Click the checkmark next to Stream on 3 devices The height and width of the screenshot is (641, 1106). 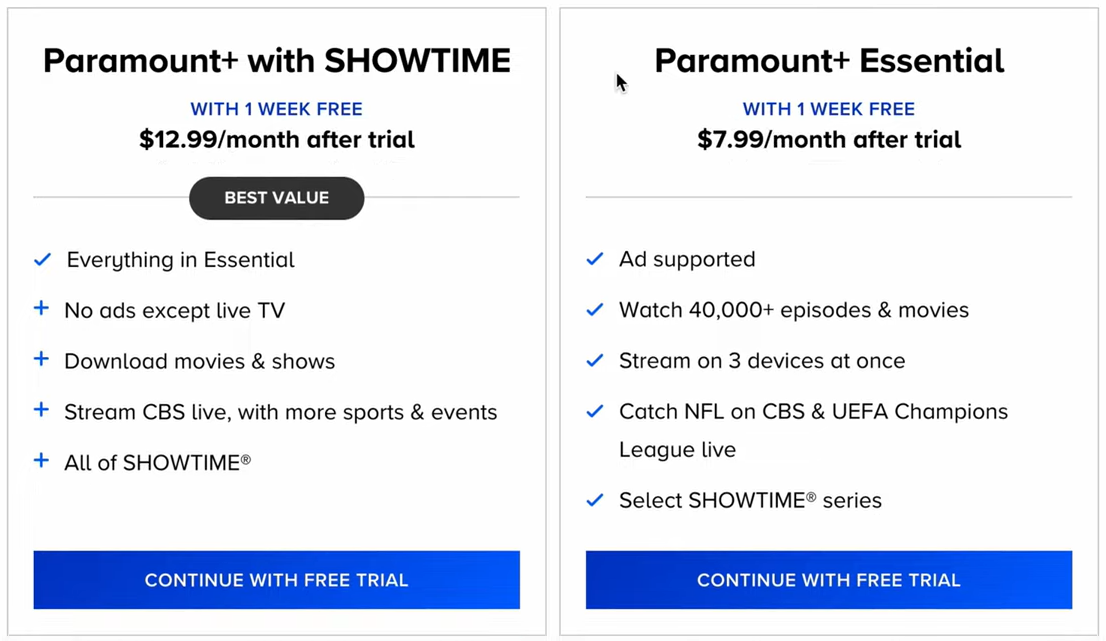pyautogui.click(x=595, y=361)
